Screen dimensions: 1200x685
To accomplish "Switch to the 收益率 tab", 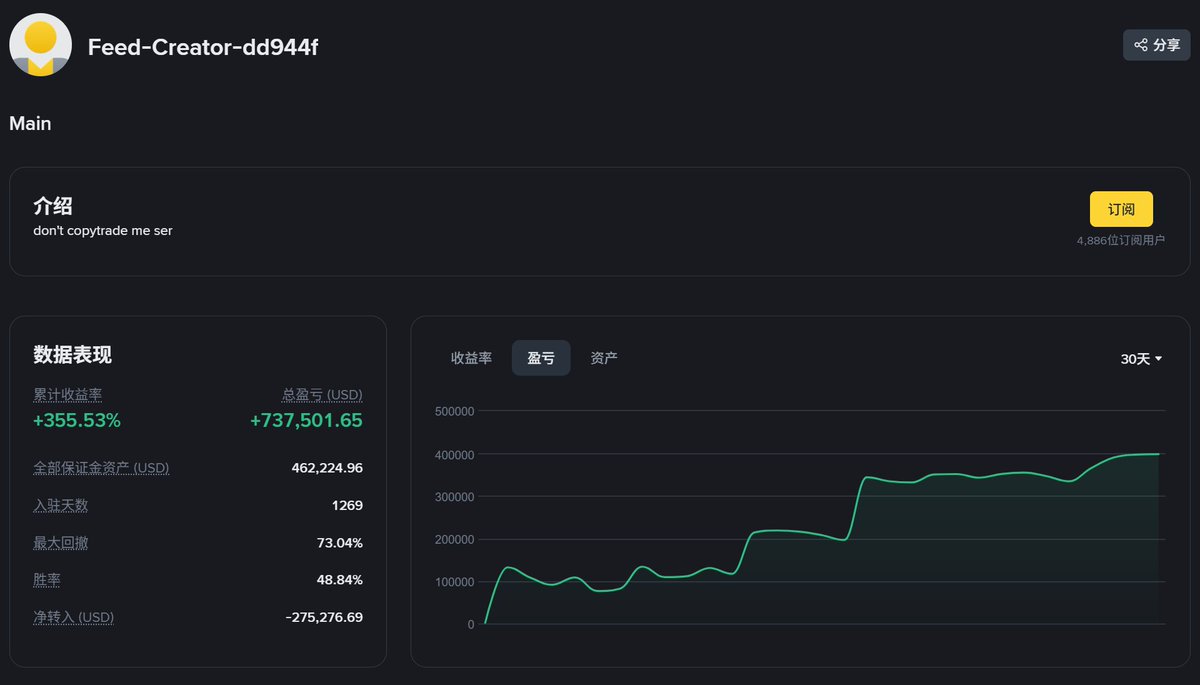I will point(471,358).
